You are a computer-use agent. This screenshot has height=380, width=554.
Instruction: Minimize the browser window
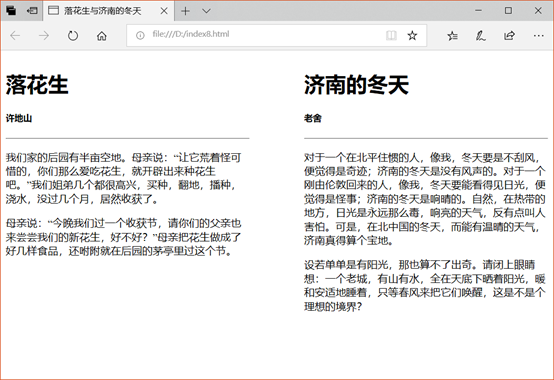(x=478, y=11)
